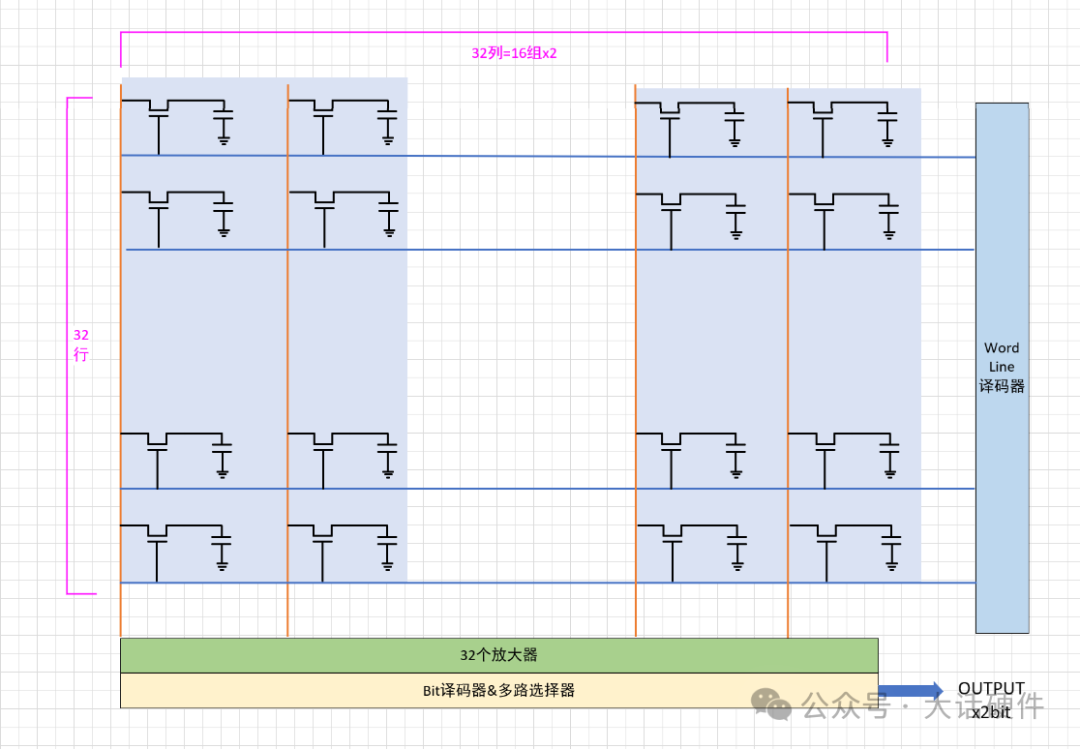Select the capacitor in the top-left memory cell
The height and width of the screenshot is (749, 1080).
(x=223, y=120)
